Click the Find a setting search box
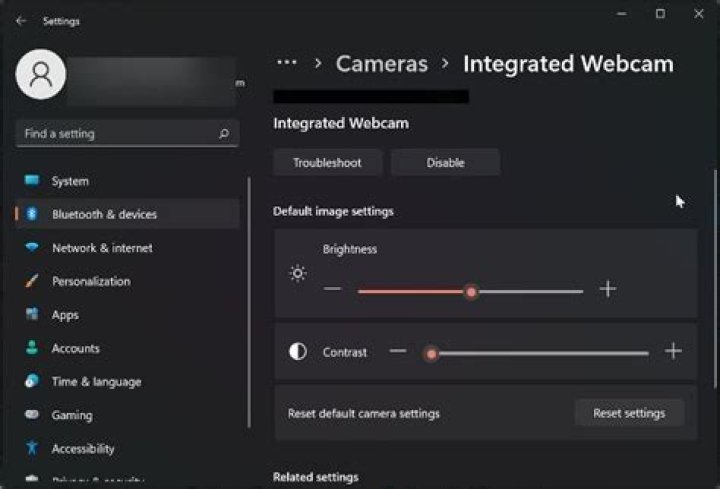 [115, 133]
